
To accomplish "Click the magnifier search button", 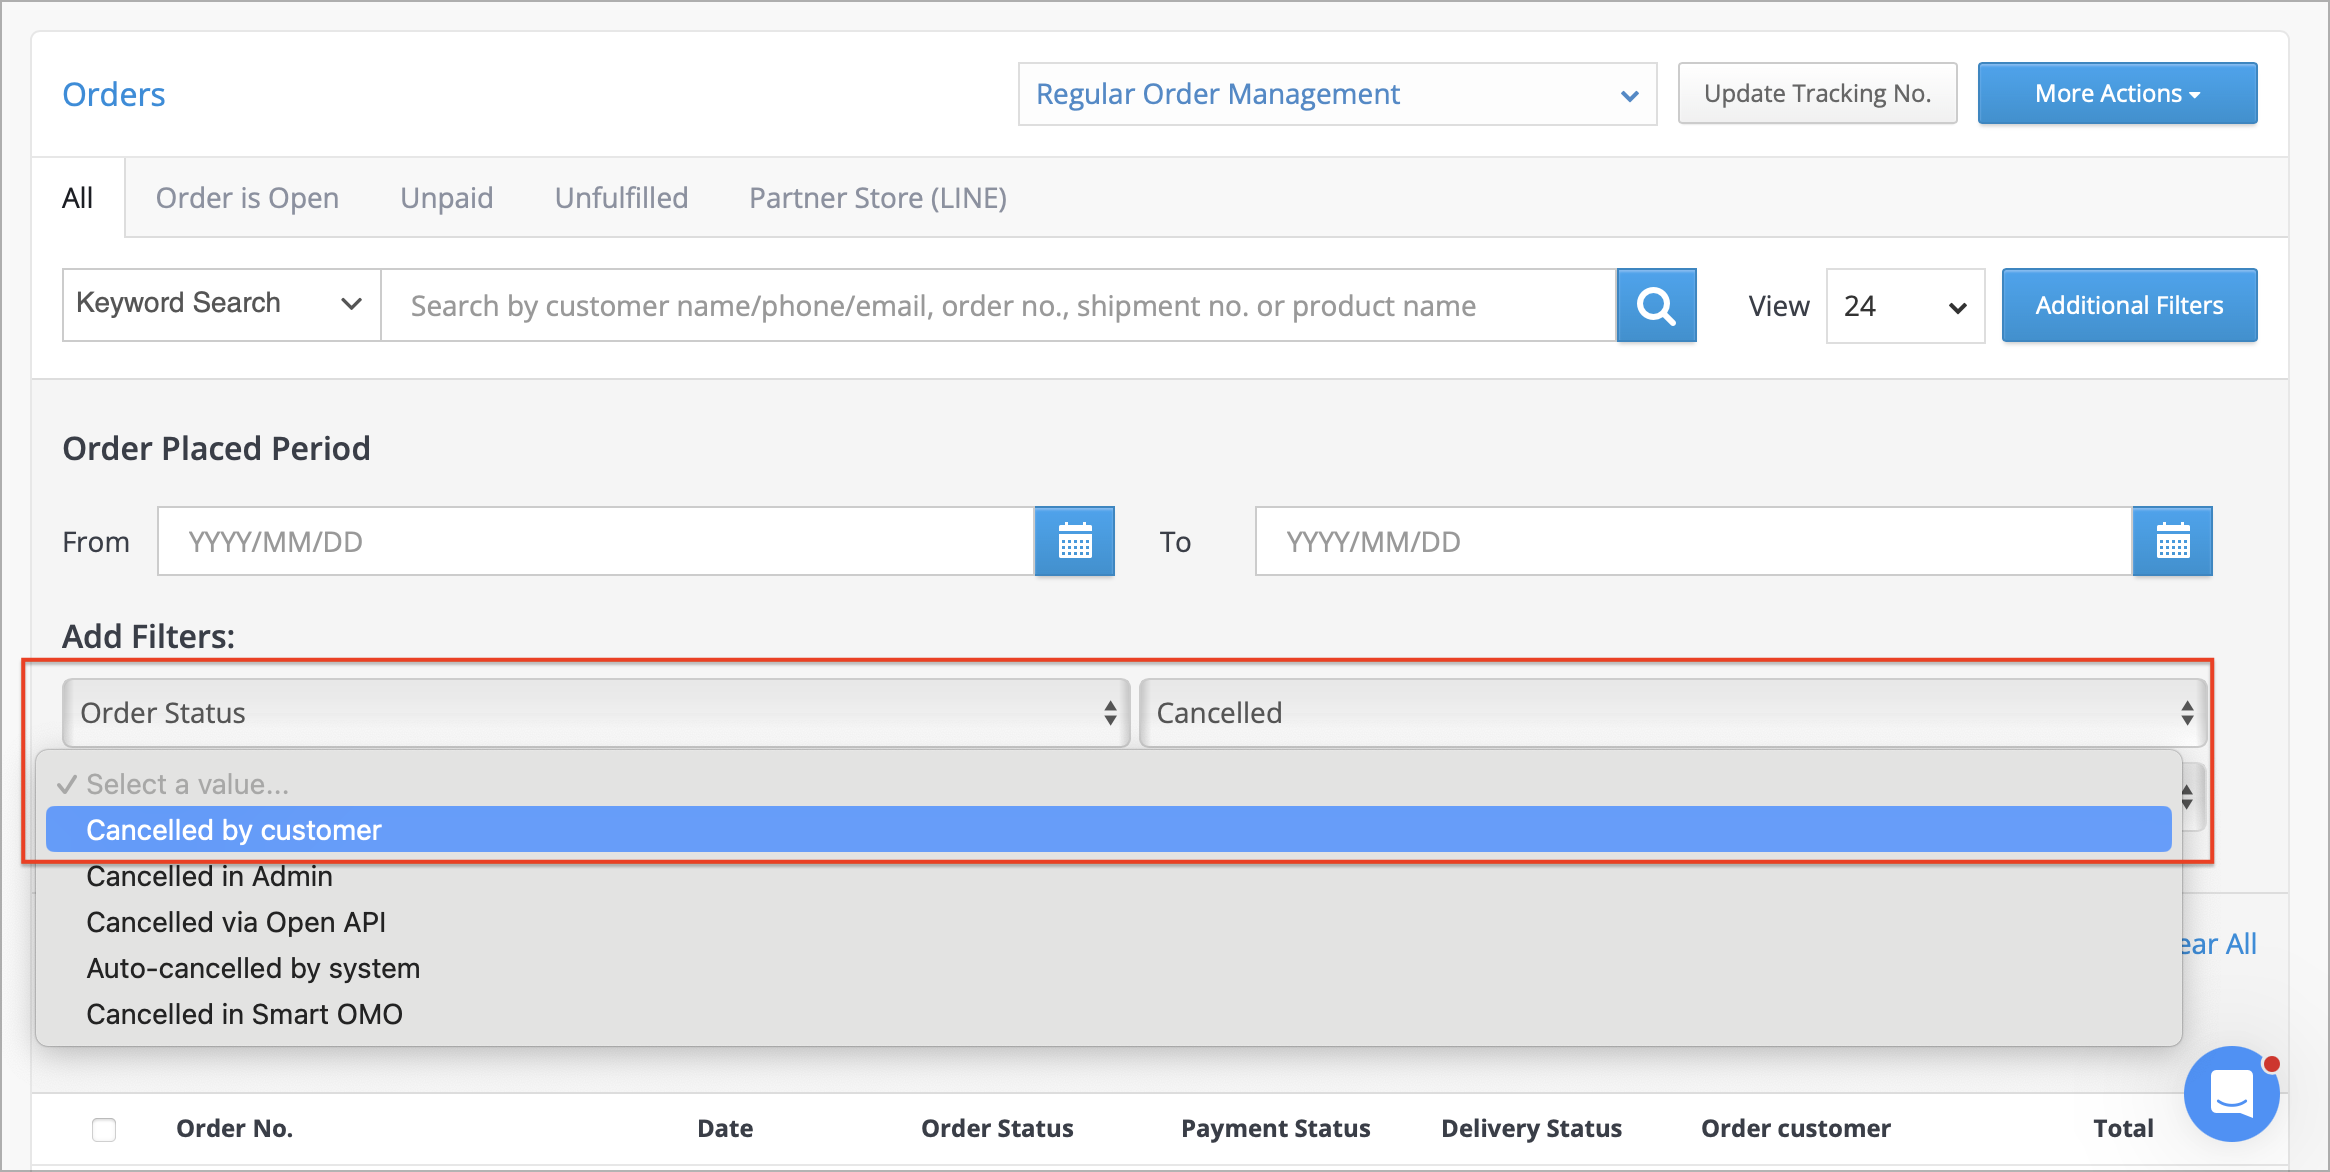I will click(1656, 305).
